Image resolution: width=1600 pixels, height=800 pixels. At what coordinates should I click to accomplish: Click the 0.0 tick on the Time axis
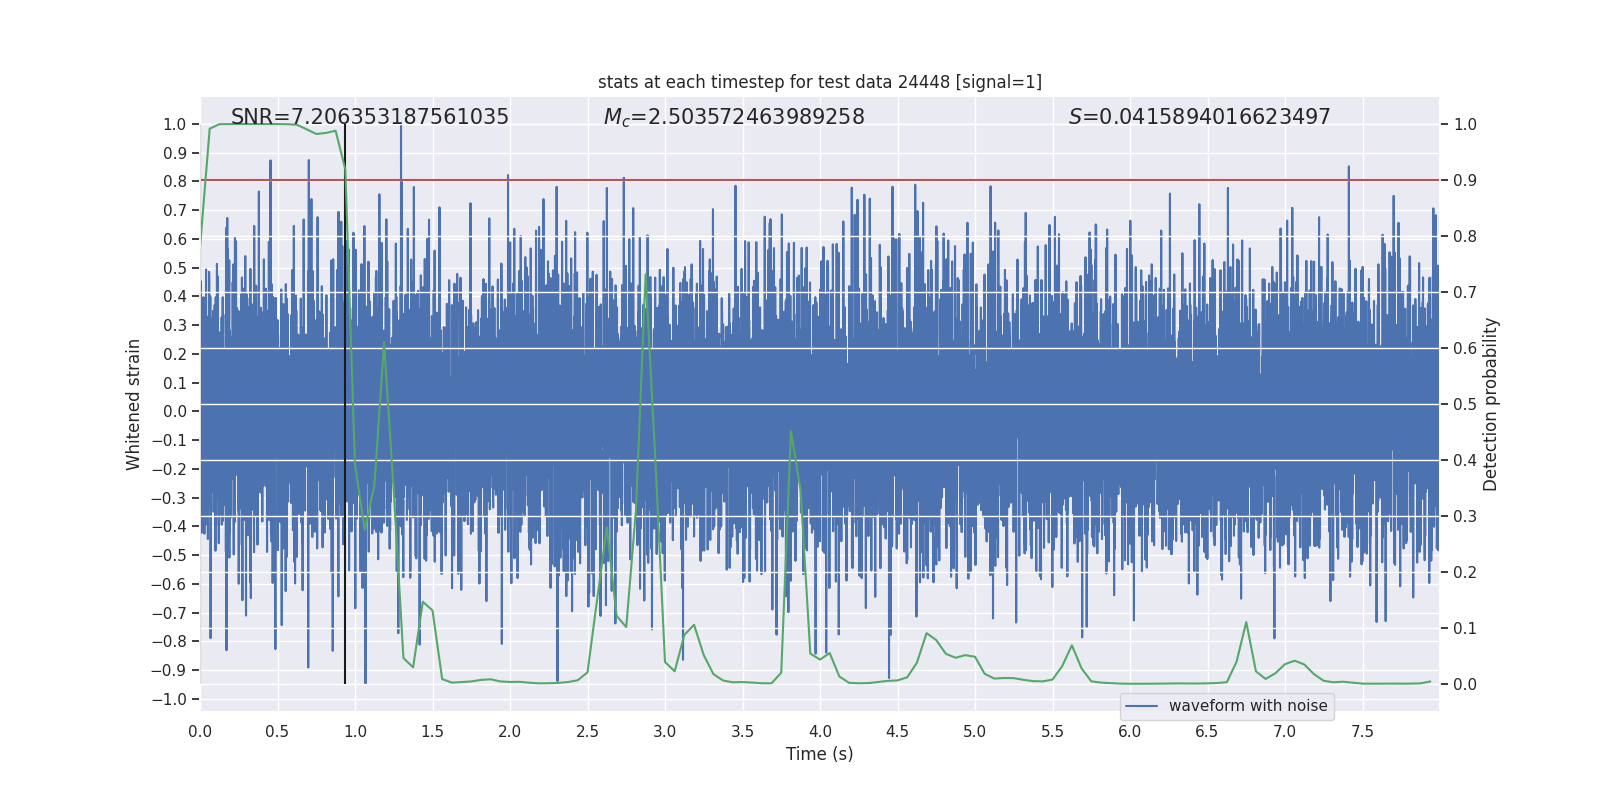(200, 731)
